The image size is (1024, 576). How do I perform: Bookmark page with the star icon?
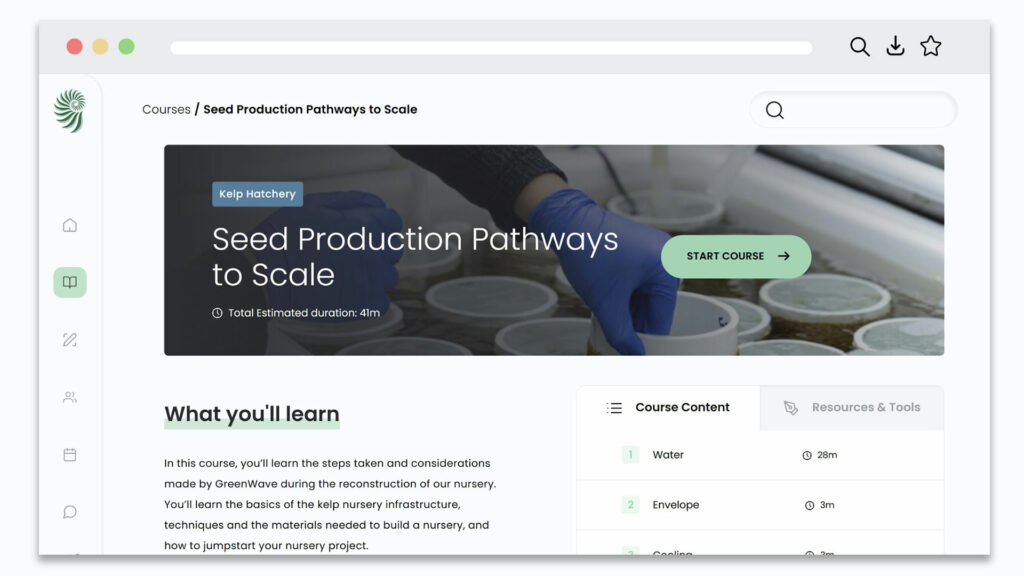[x=931, y=46]
